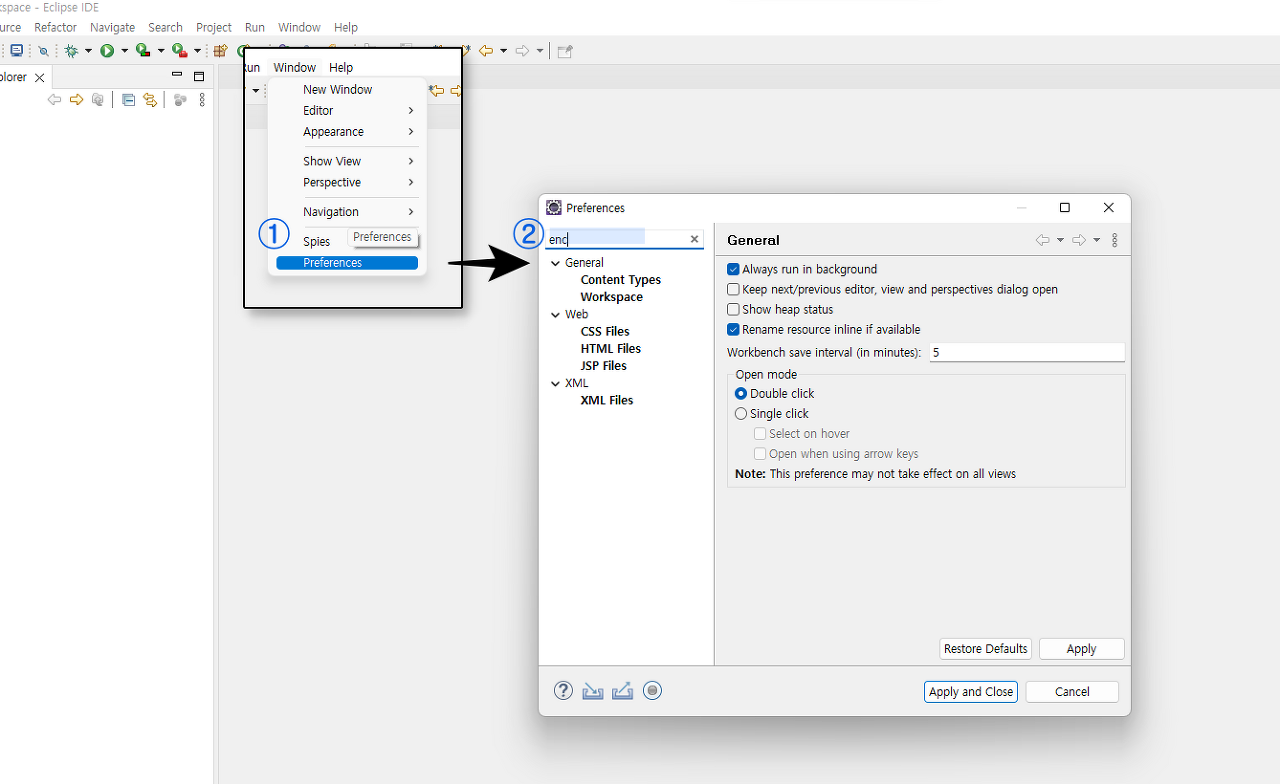Image resolution: width=1280 pixels, height=784 pixels.
Task: Click Explorer forward arrow icon
Action: [x=76, y=100]
